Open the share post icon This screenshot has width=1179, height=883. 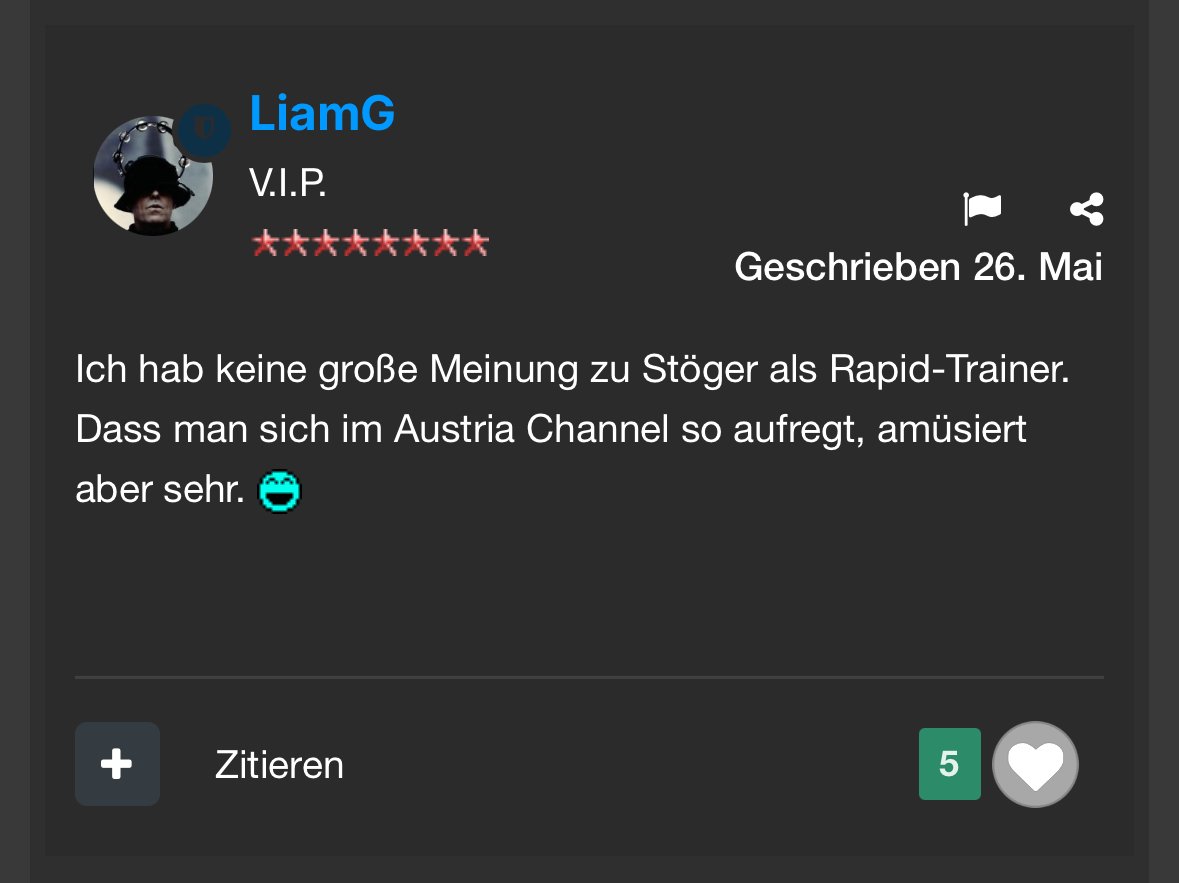click(x=1087, y=209)
